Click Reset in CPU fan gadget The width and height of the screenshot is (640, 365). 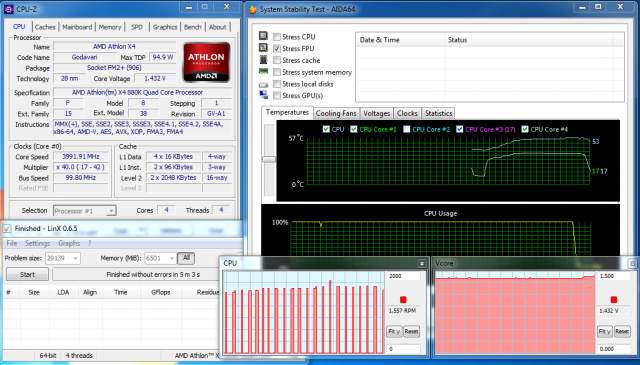[411, 331]
